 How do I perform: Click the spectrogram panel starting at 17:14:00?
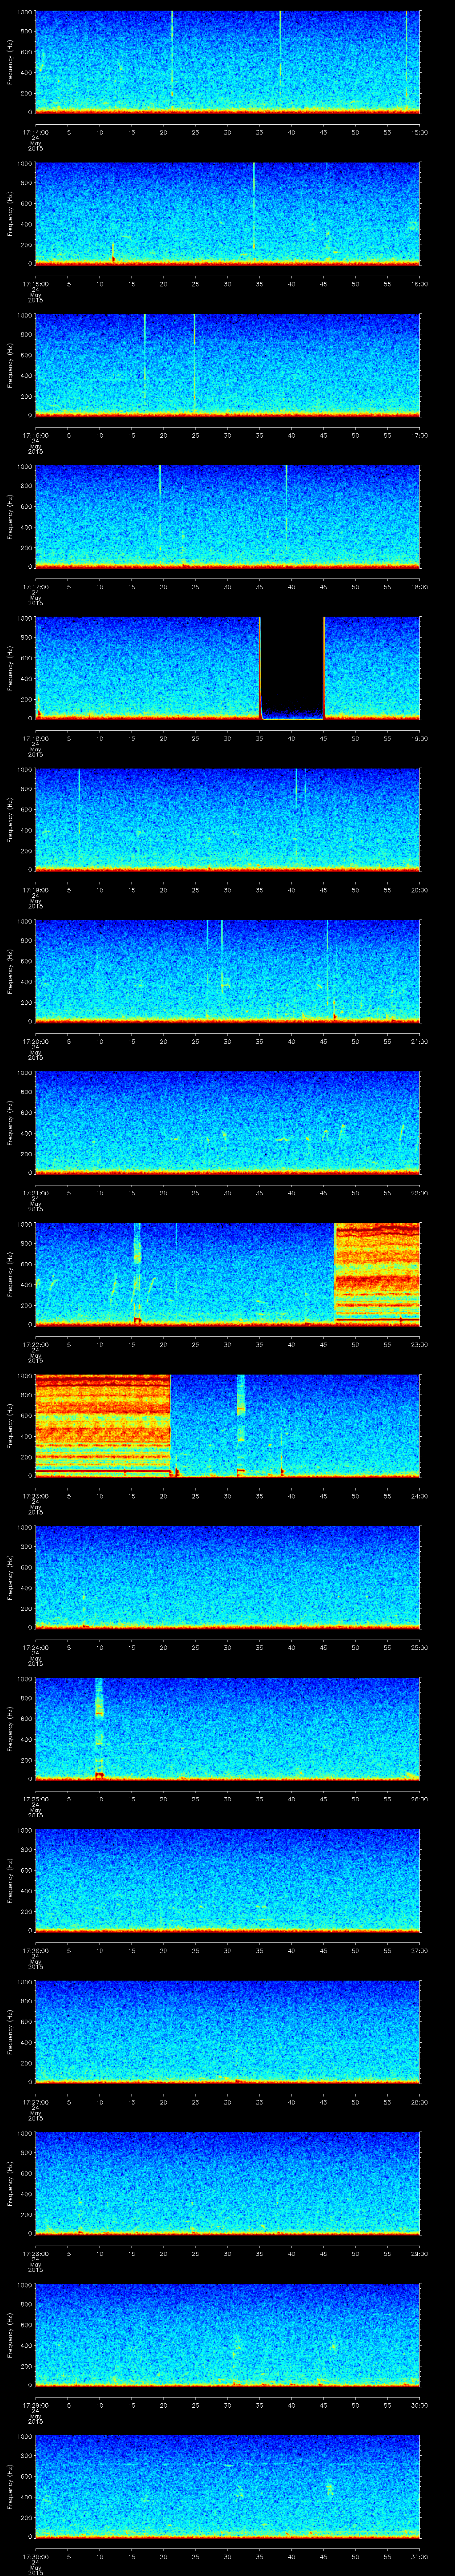click(x=228, y=62)
